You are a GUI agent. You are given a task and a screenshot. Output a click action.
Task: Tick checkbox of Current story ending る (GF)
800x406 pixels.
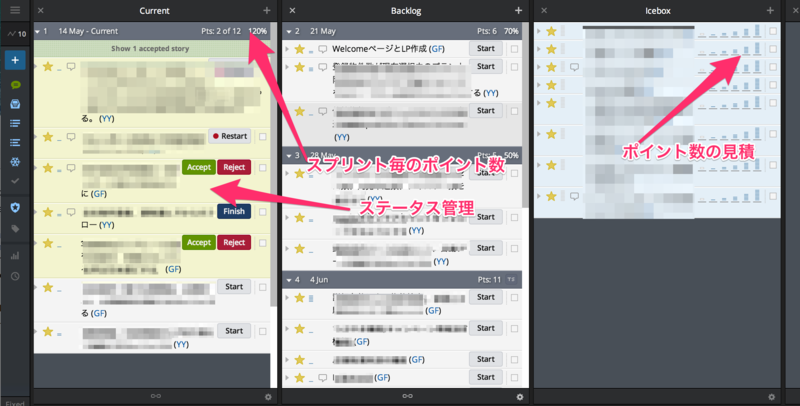[262, 287]
